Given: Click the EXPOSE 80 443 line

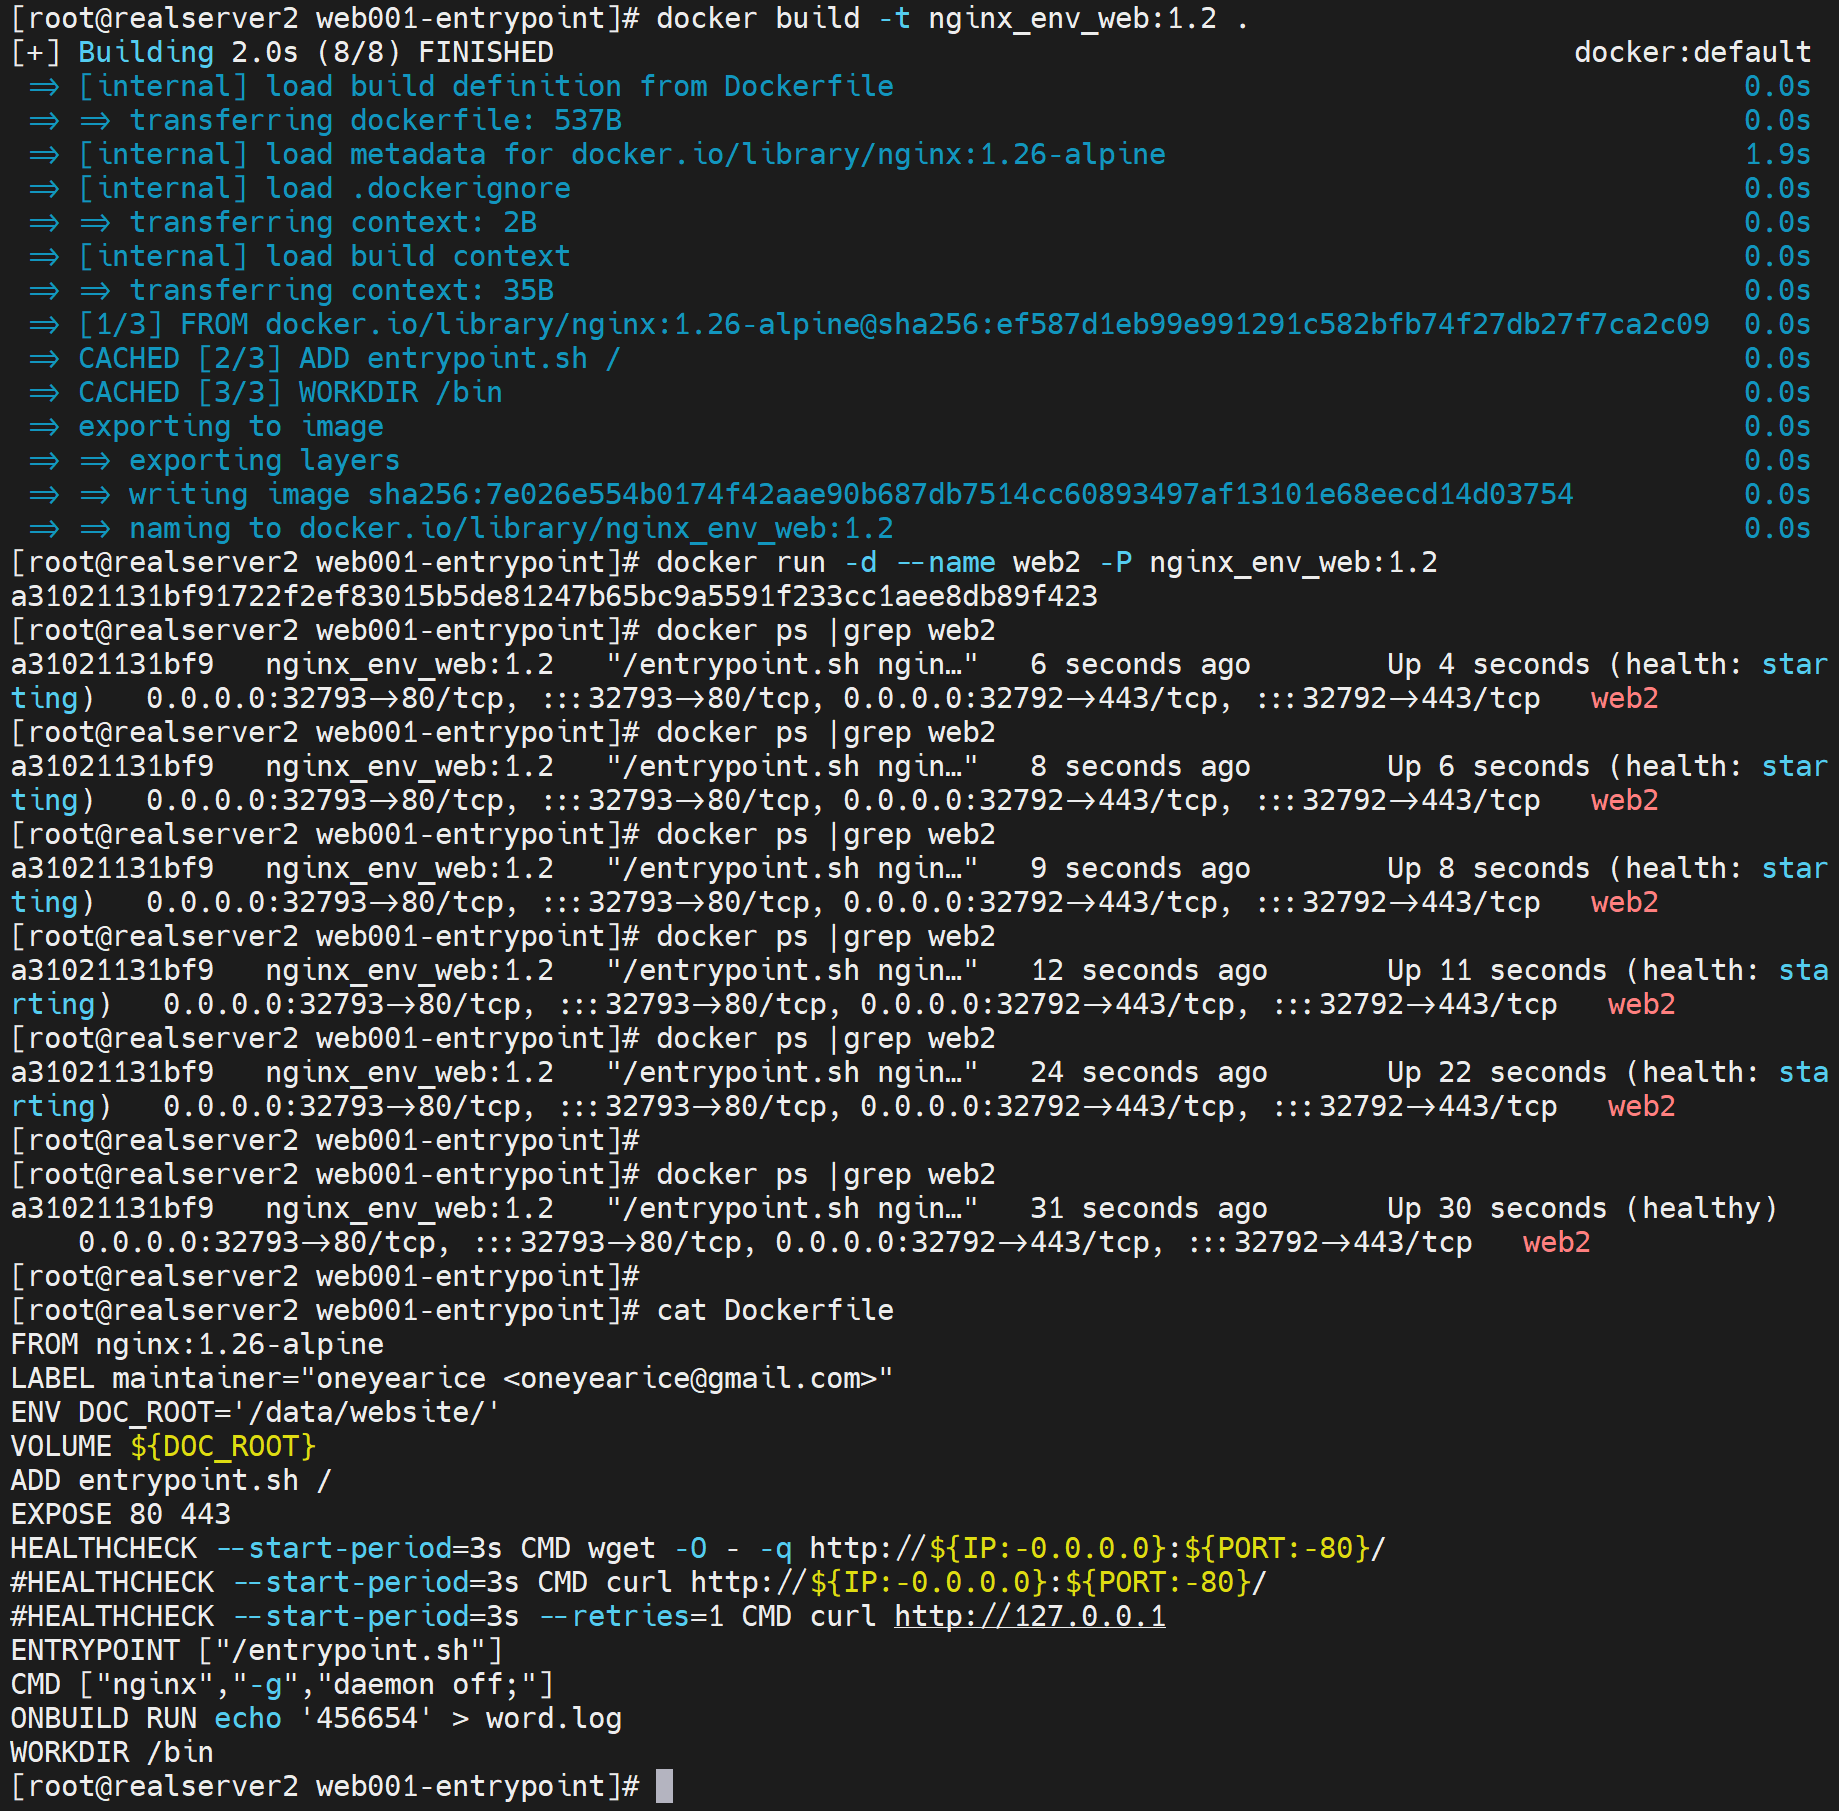Looking at the screenshot, I should [120, 1514].
